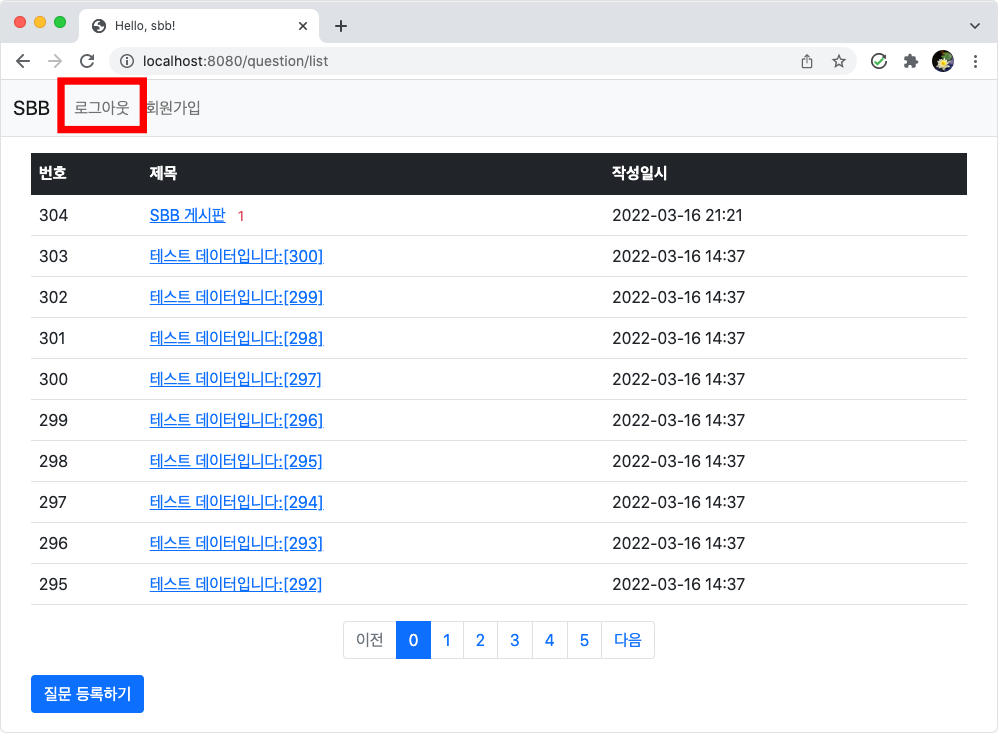This screenshot has width=998, height=733.
Task: Open 테스트 데이터입니다:[298] link
Action: (x=236, y=338)
